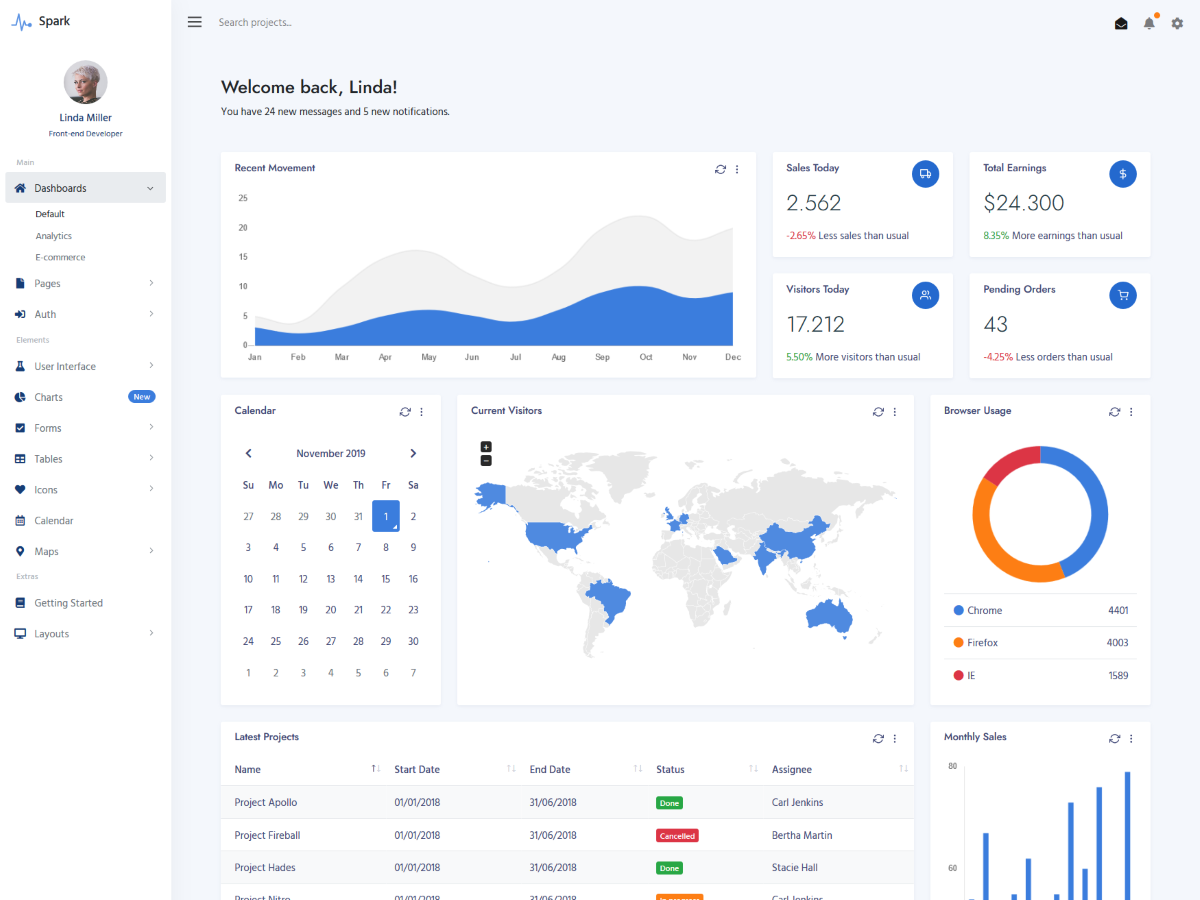Click the hamburger menu icon next to search
Viewport: 1200px width, 900px height.
pos(194,21)
